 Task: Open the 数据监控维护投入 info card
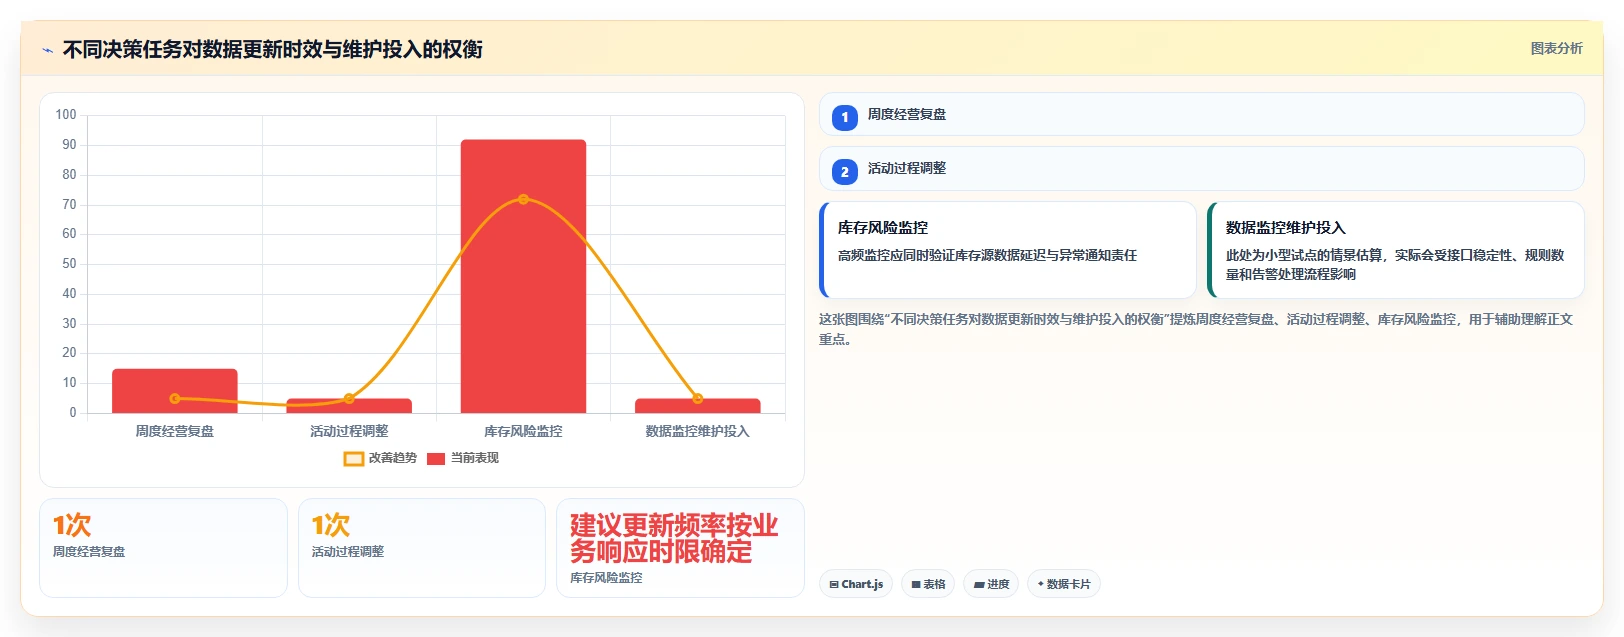pyautogui.click(x=1396, y=250)
